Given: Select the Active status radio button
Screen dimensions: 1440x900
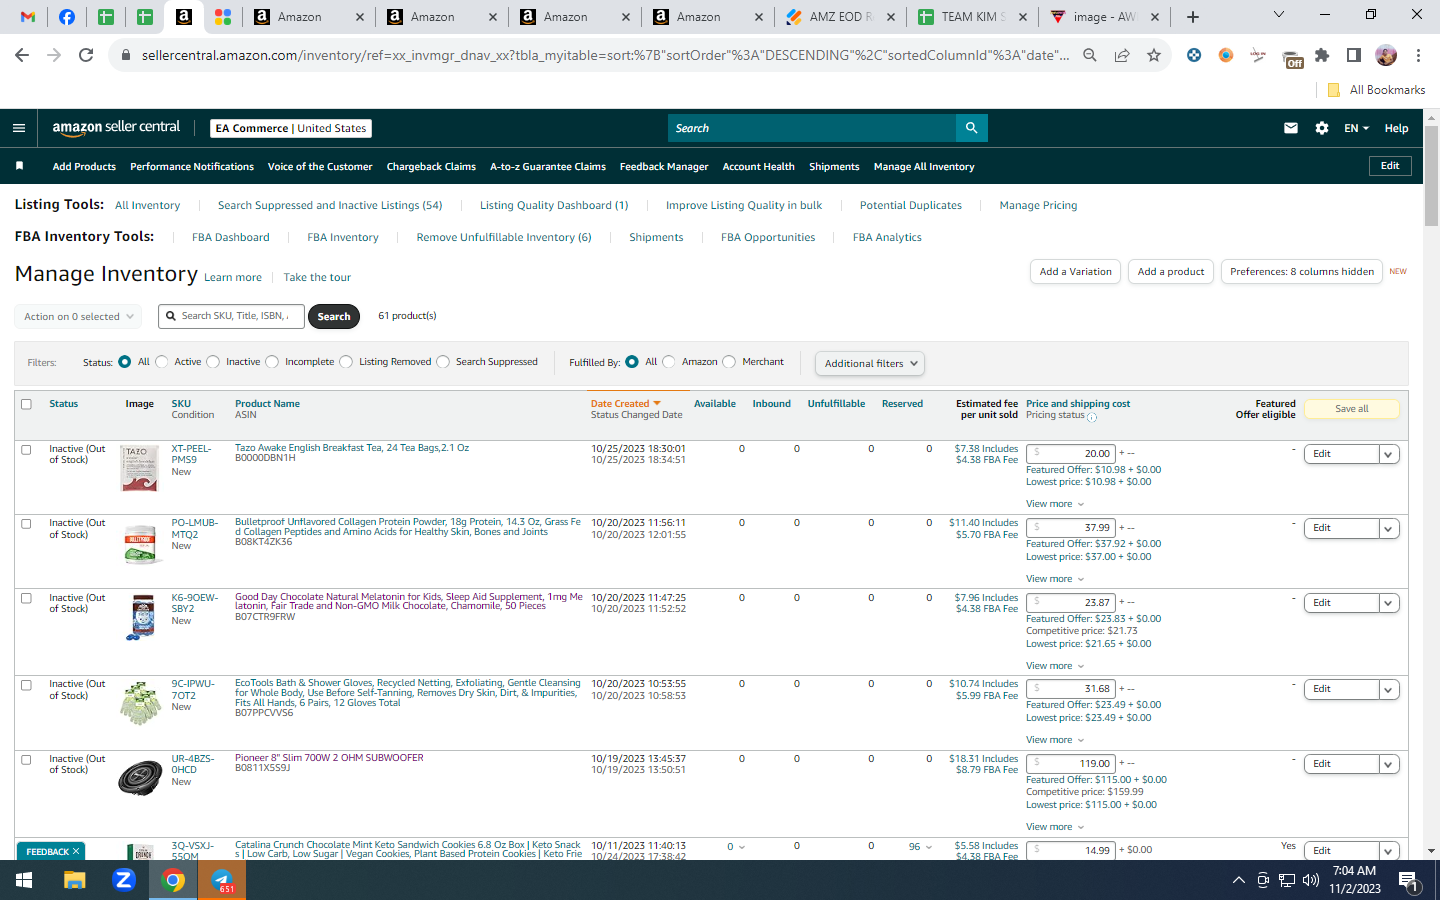Looking at the screenshot, I should (x=162, y=362).
